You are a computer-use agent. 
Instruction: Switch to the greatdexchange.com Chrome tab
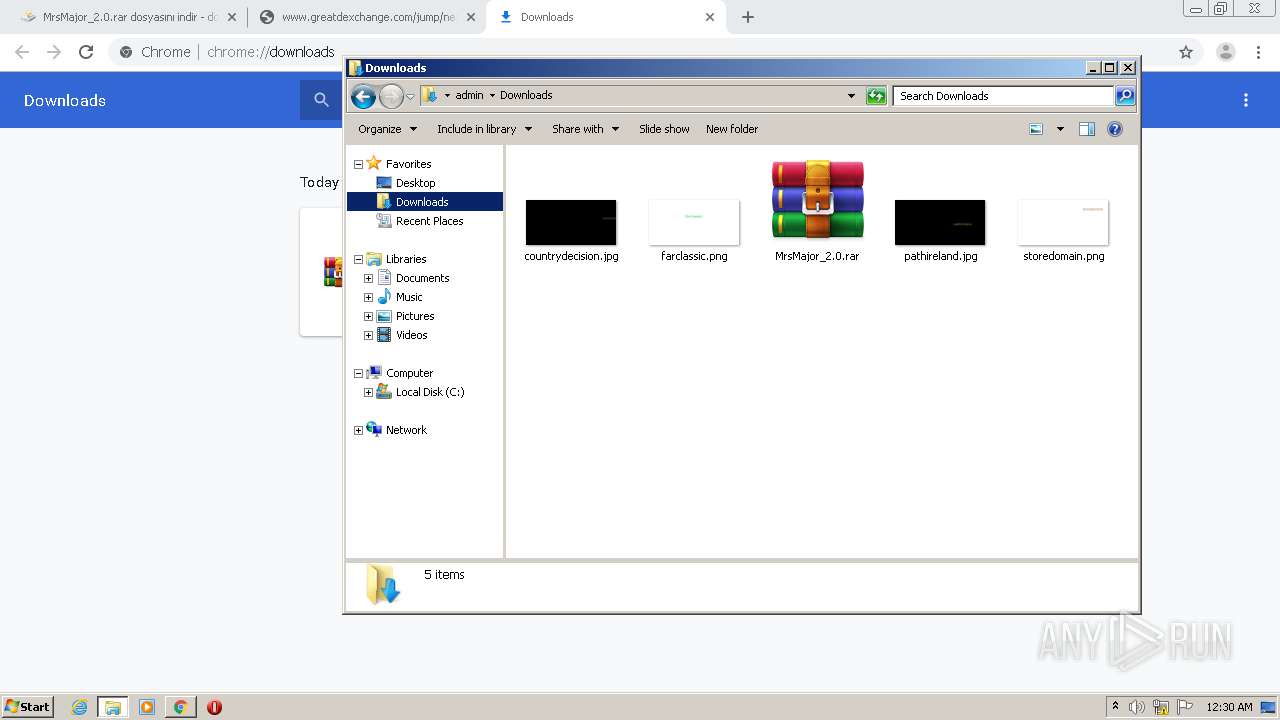click(366, 17)
